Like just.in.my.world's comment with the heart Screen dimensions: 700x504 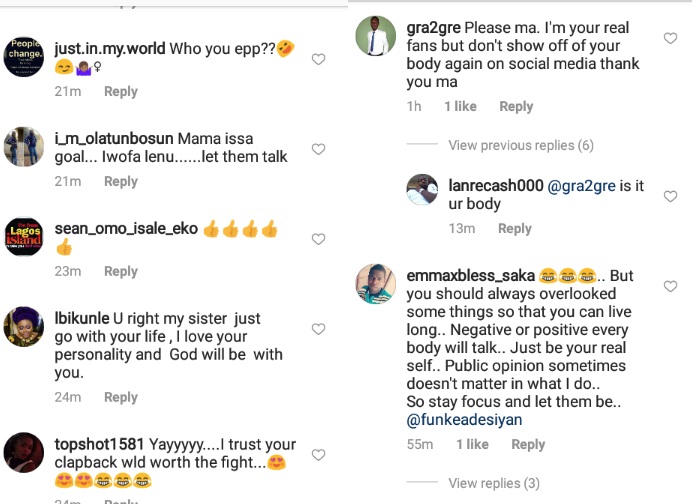point(318,59)
